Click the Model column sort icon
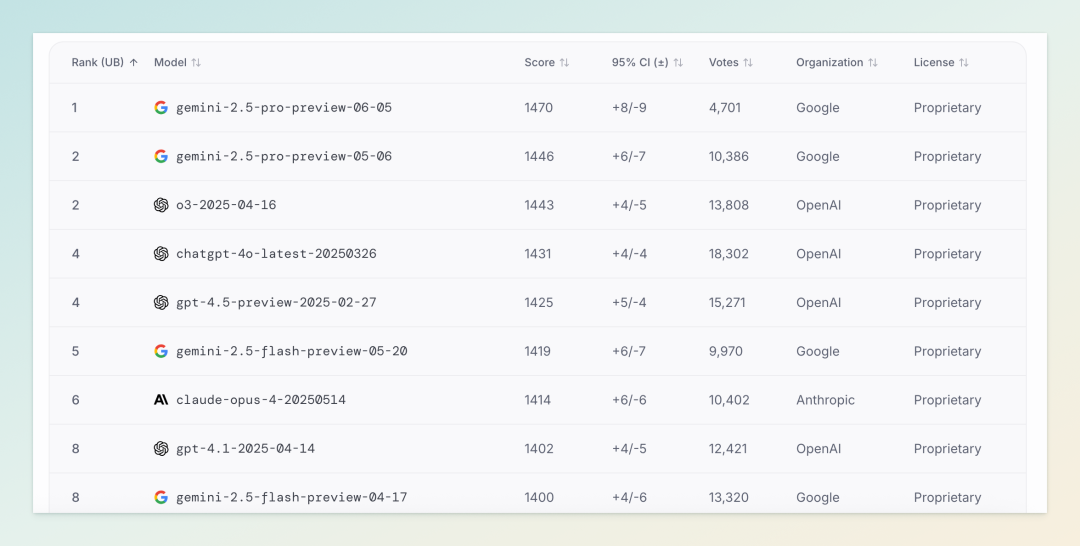 pos(196,63)
